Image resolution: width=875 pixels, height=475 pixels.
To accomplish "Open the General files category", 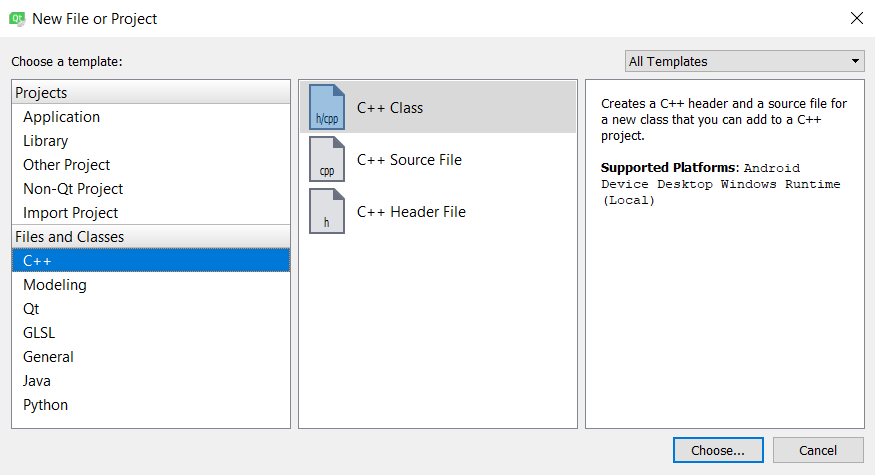I will [48, 357].
